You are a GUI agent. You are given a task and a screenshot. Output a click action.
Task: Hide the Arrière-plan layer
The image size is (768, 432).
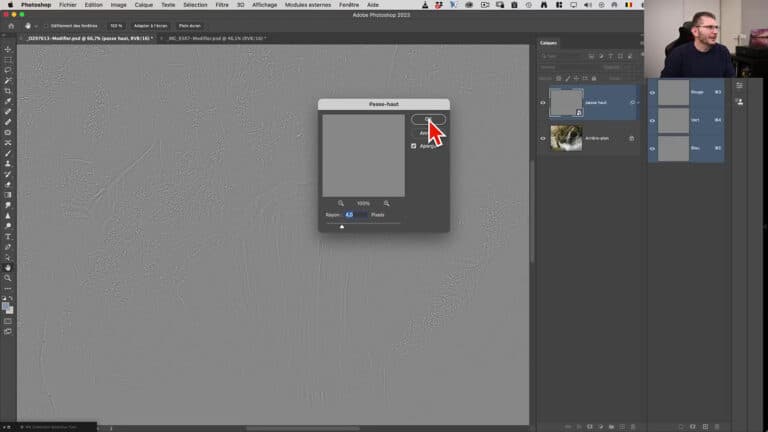[543, 139]
